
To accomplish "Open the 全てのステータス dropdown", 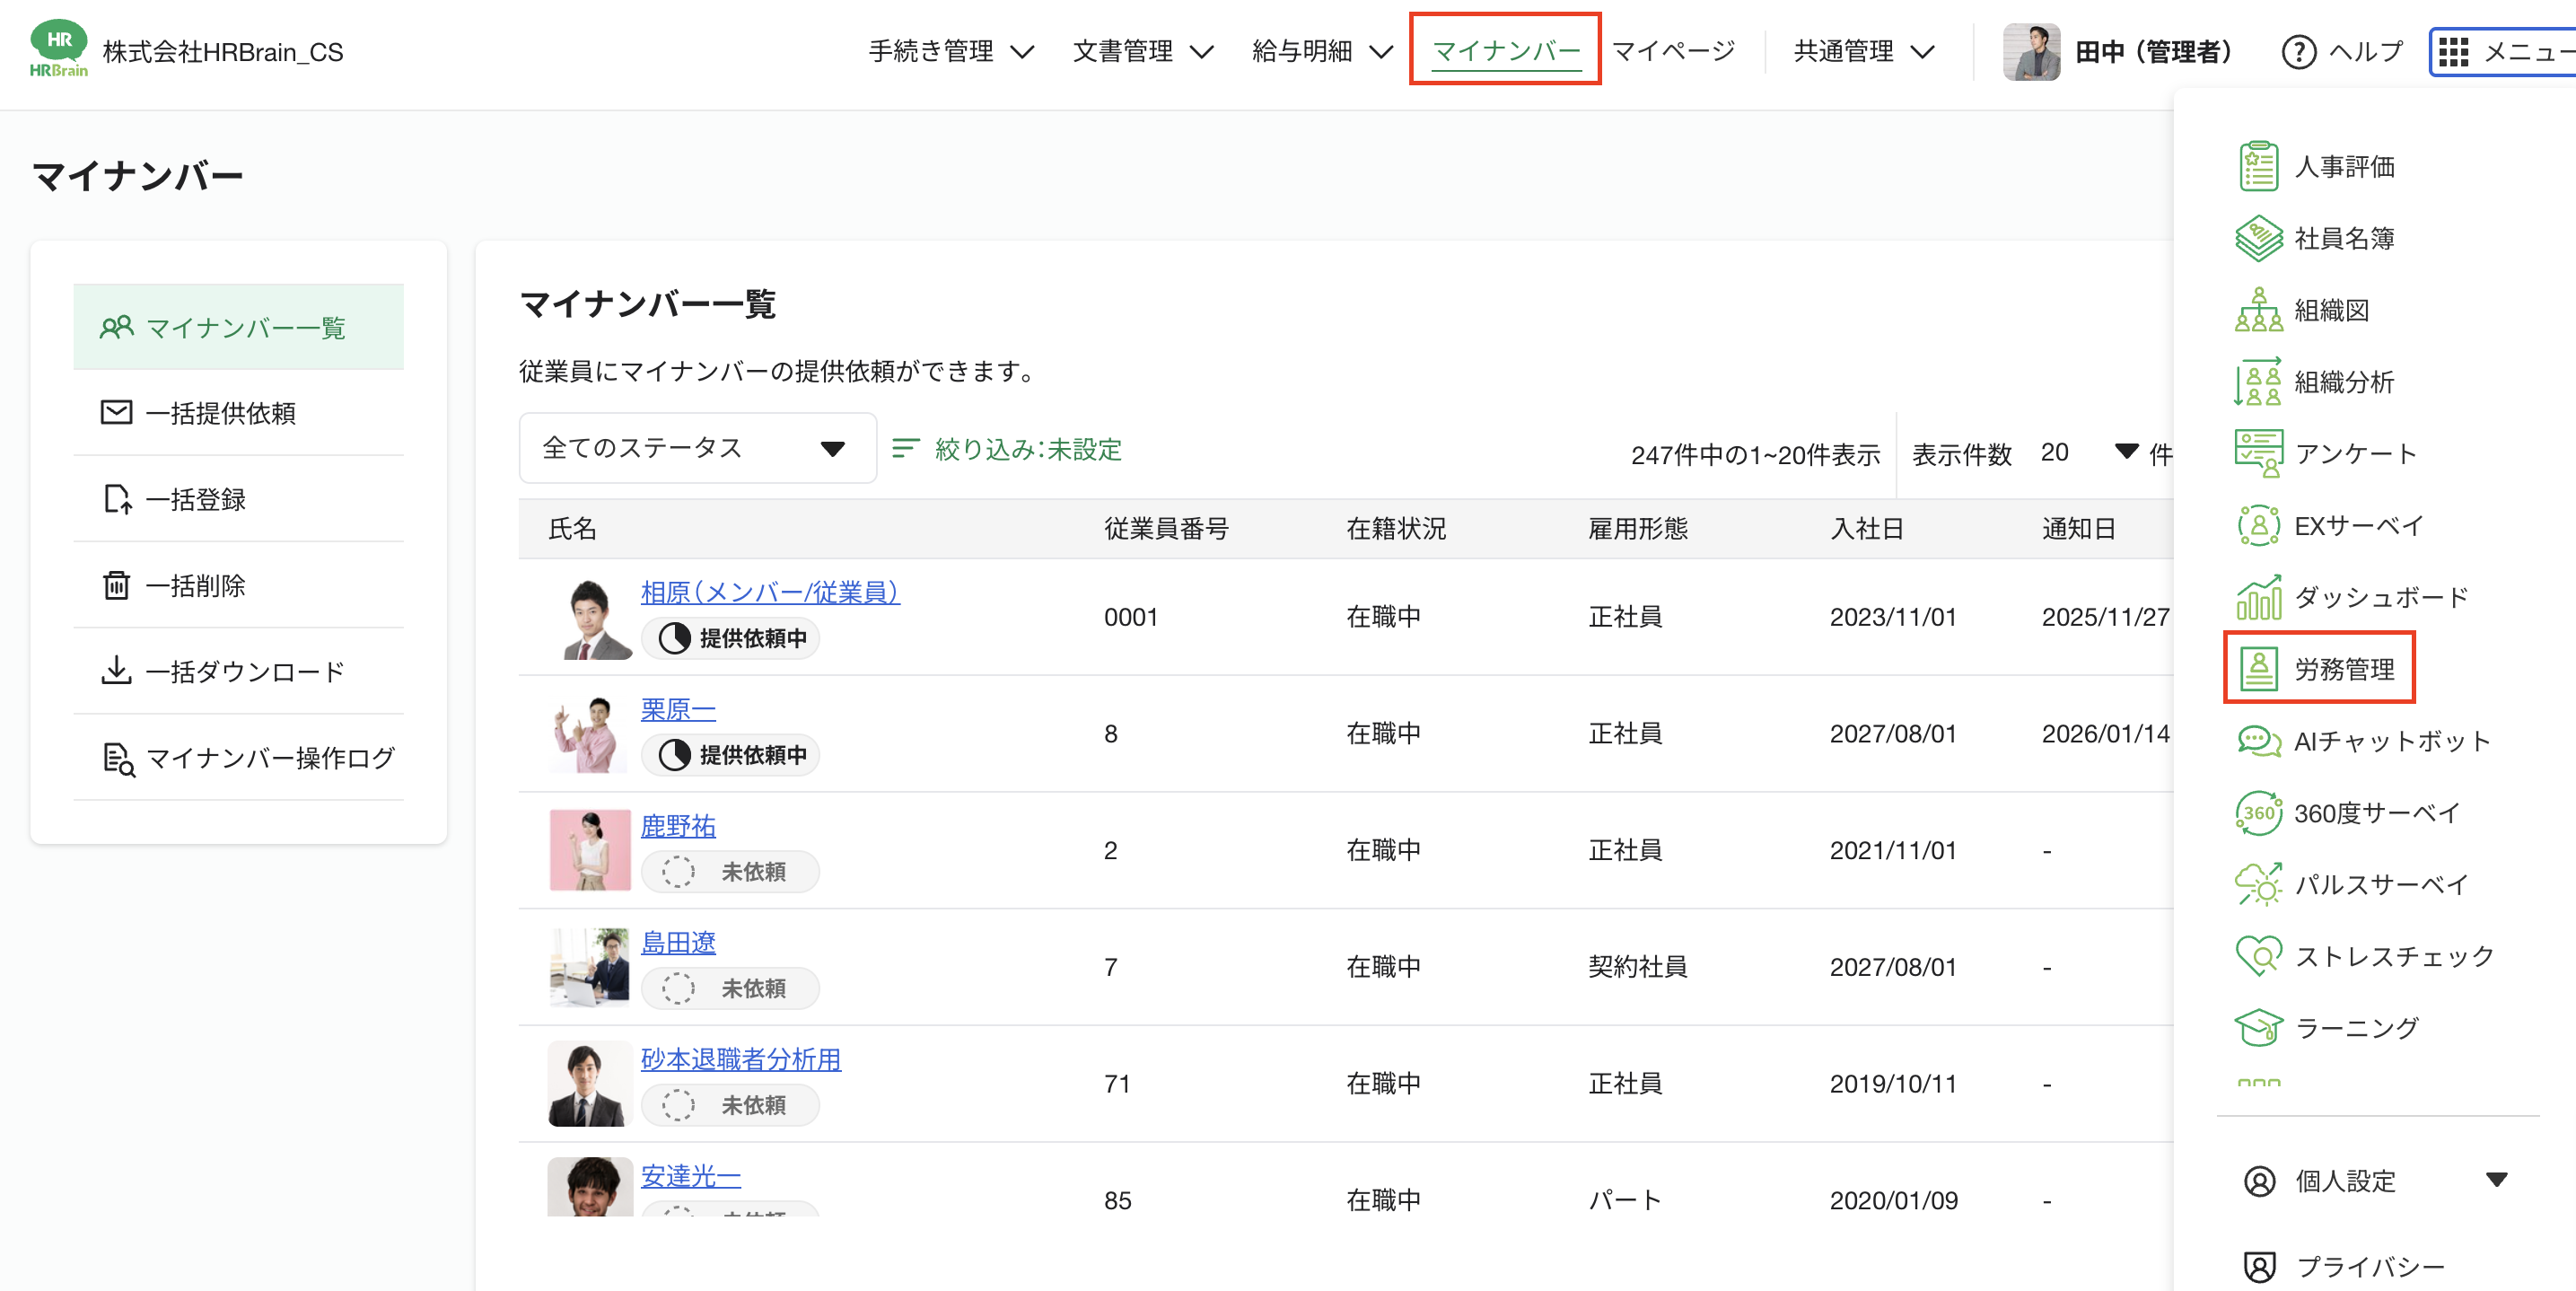I will pos(697,448).
